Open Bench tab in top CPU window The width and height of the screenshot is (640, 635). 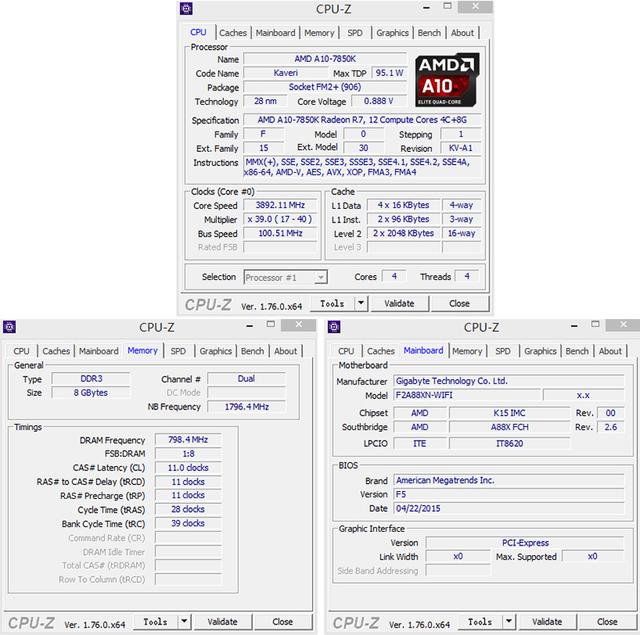coord(429,33)
